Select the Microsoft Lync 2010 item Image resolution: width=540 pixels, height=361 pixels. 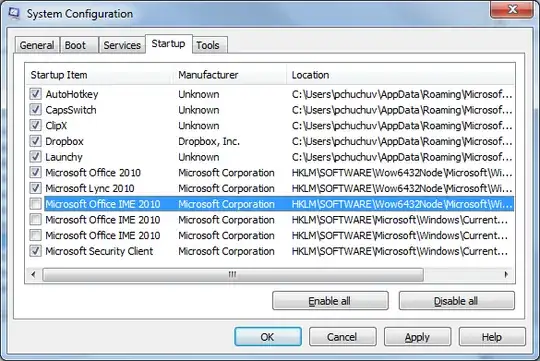click(90, 188)
